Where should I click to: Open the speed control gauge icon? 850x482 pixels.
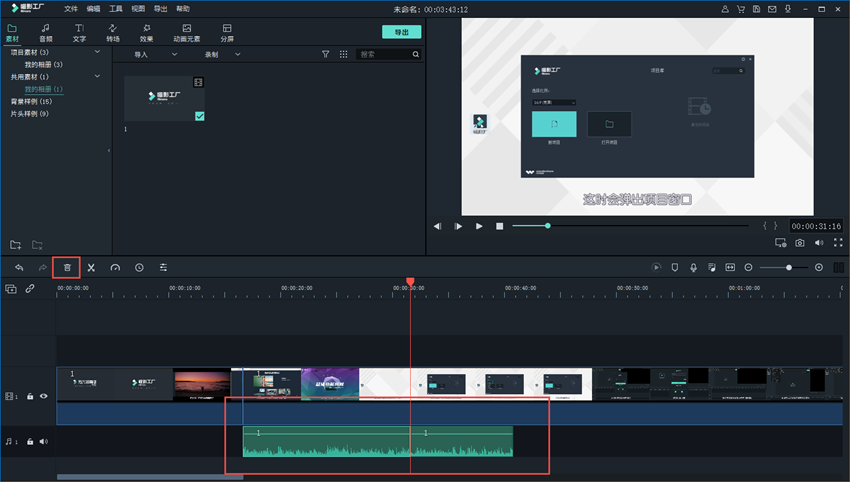[115, 268]
